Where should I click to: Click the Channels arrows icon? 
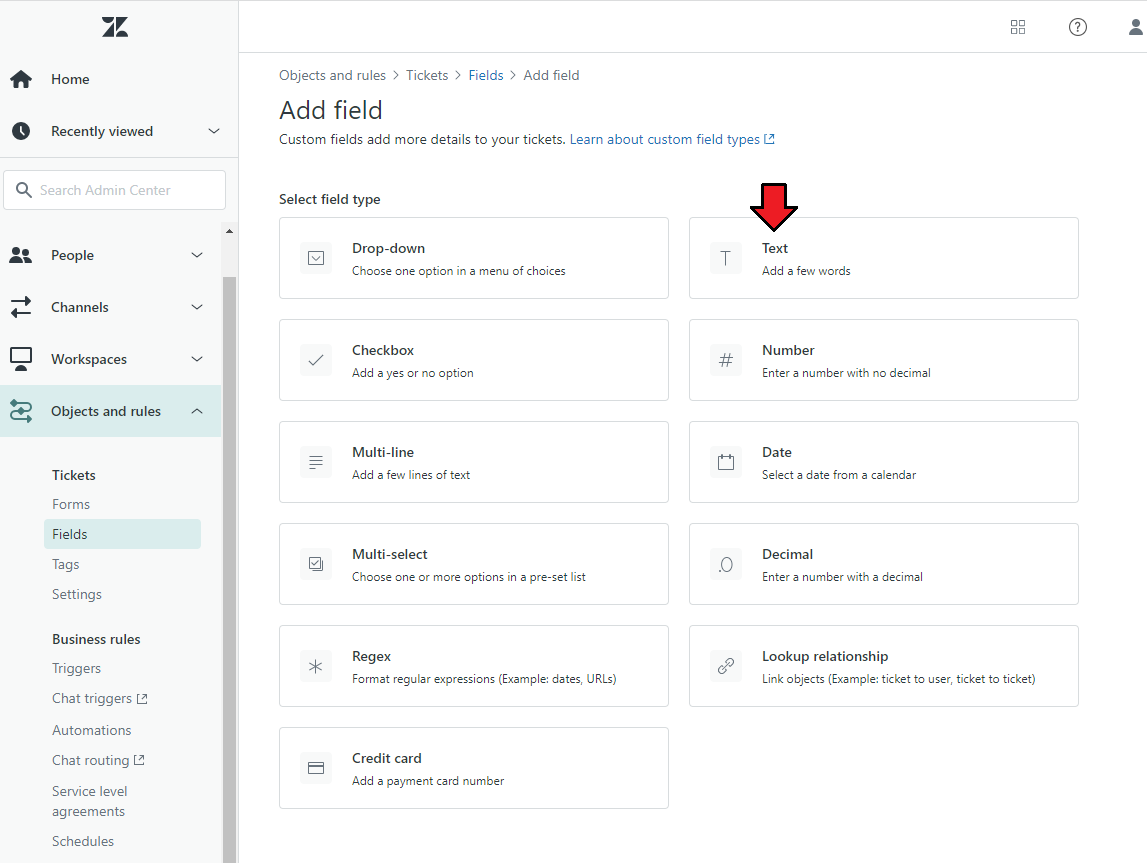point(21,307)
